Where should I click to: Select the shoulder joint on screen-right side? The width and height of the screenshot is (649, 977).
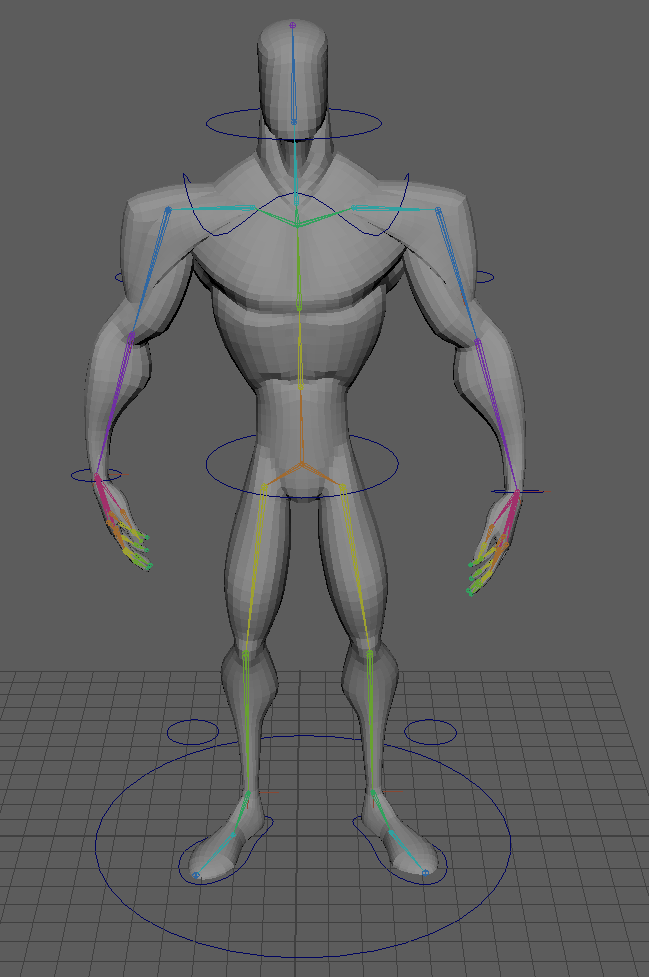[x=438, y=210]
